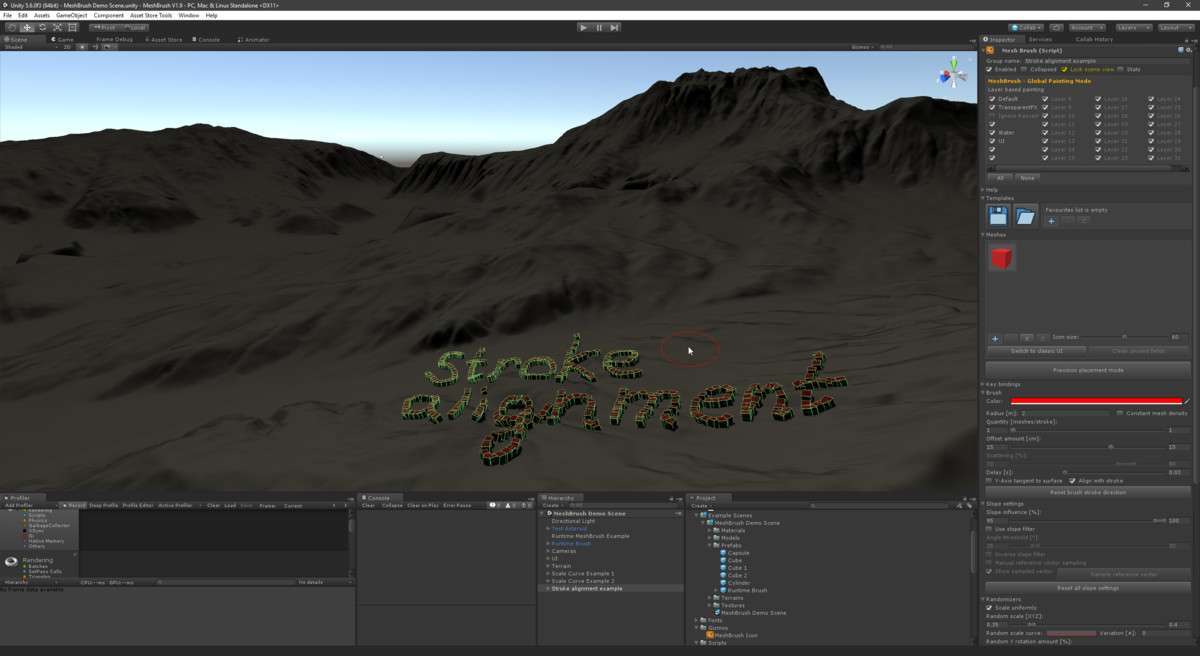Click Switch to classic UI button
Image resolution: width=1200 pixels, height=656 pixels.
[x=1035, y=351]
